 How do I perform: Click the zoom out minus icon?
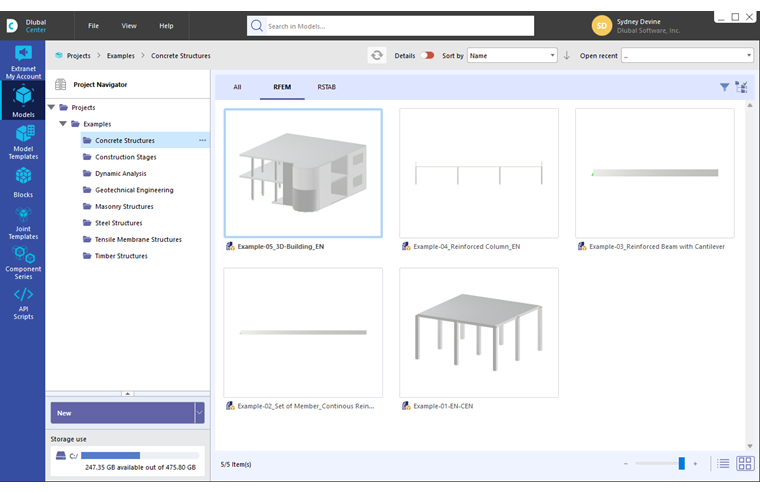click(x=626, y=464)
